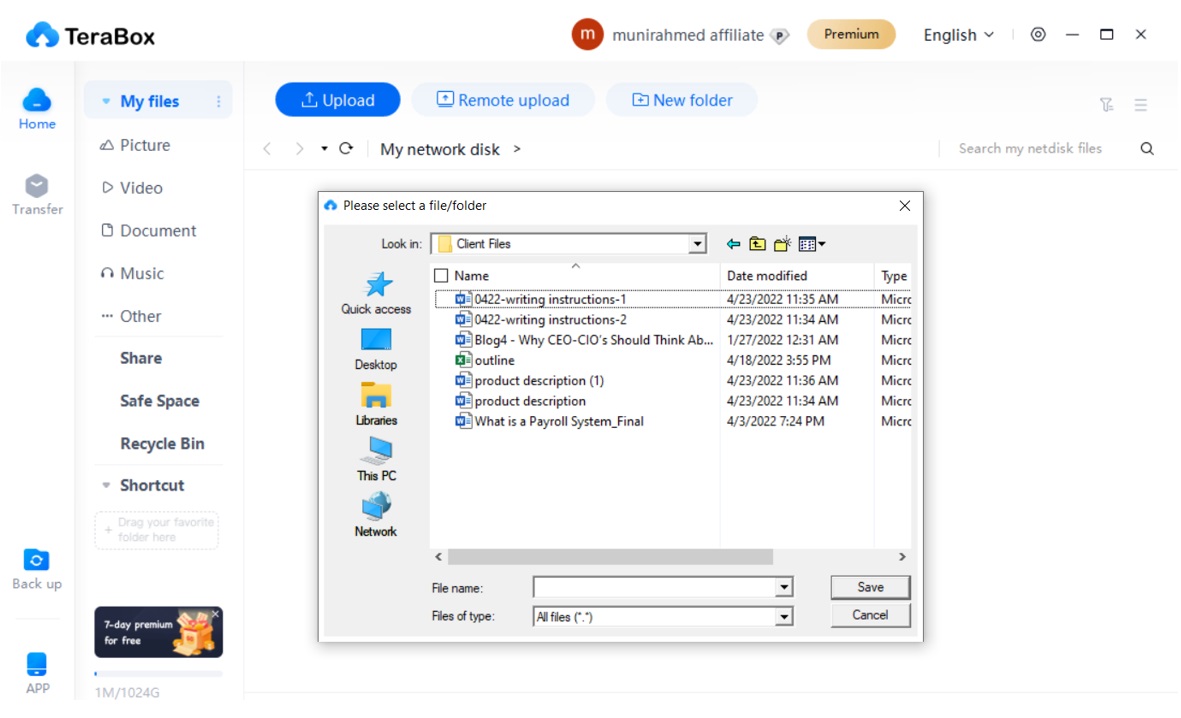Open the Back up section
The image size is (1181, 718).
pyautogui.click(x=37, y=570)
